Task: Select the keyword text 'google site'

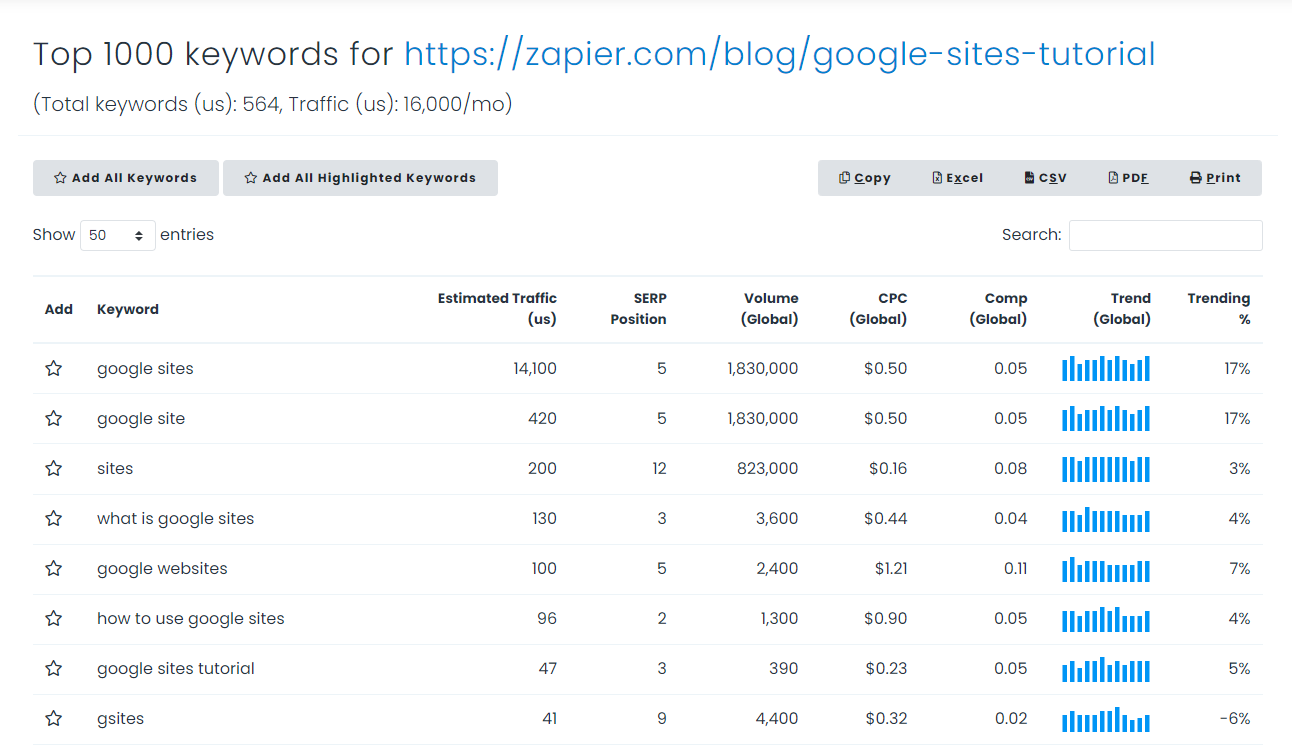Action: point(141,419)
